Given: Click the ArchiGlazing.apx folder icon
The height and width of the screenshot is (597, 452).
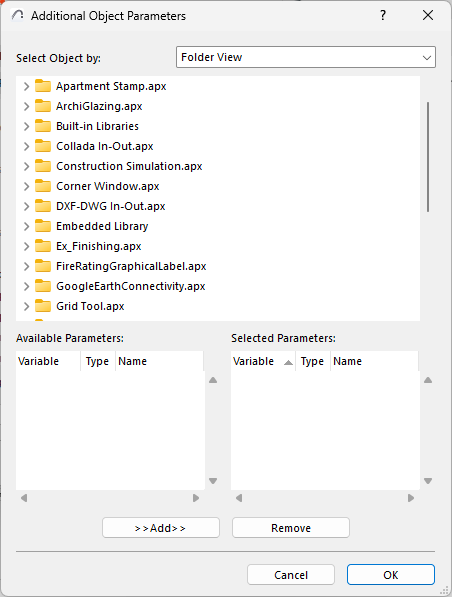Looking at the screenshot, I should click(43, 106).
